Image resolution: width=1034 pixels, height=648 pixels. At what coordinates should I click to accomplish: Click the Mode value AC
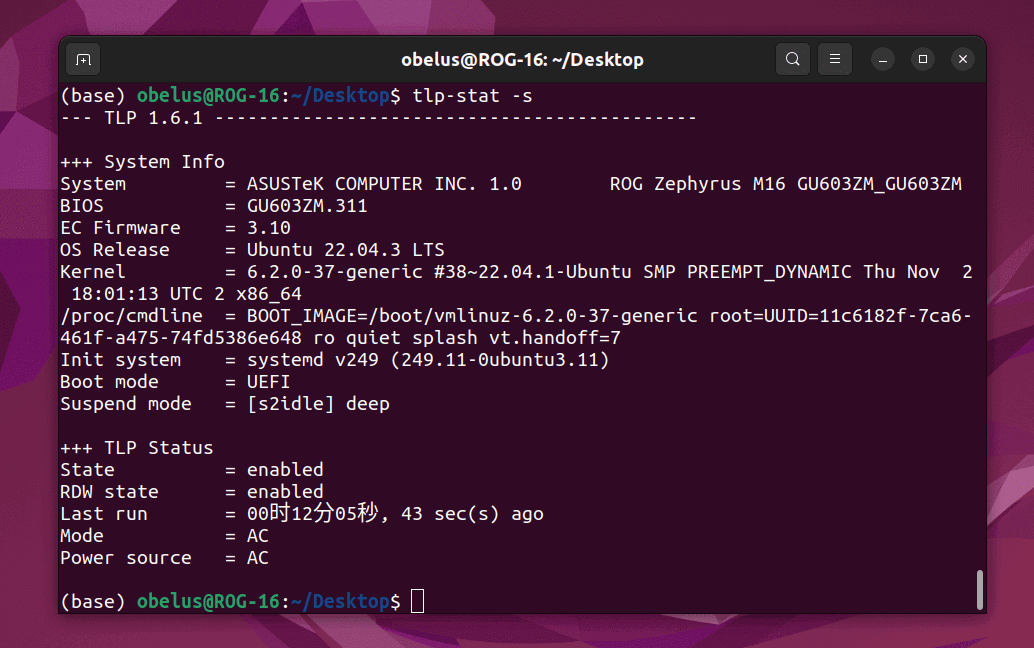click(258, 536)
